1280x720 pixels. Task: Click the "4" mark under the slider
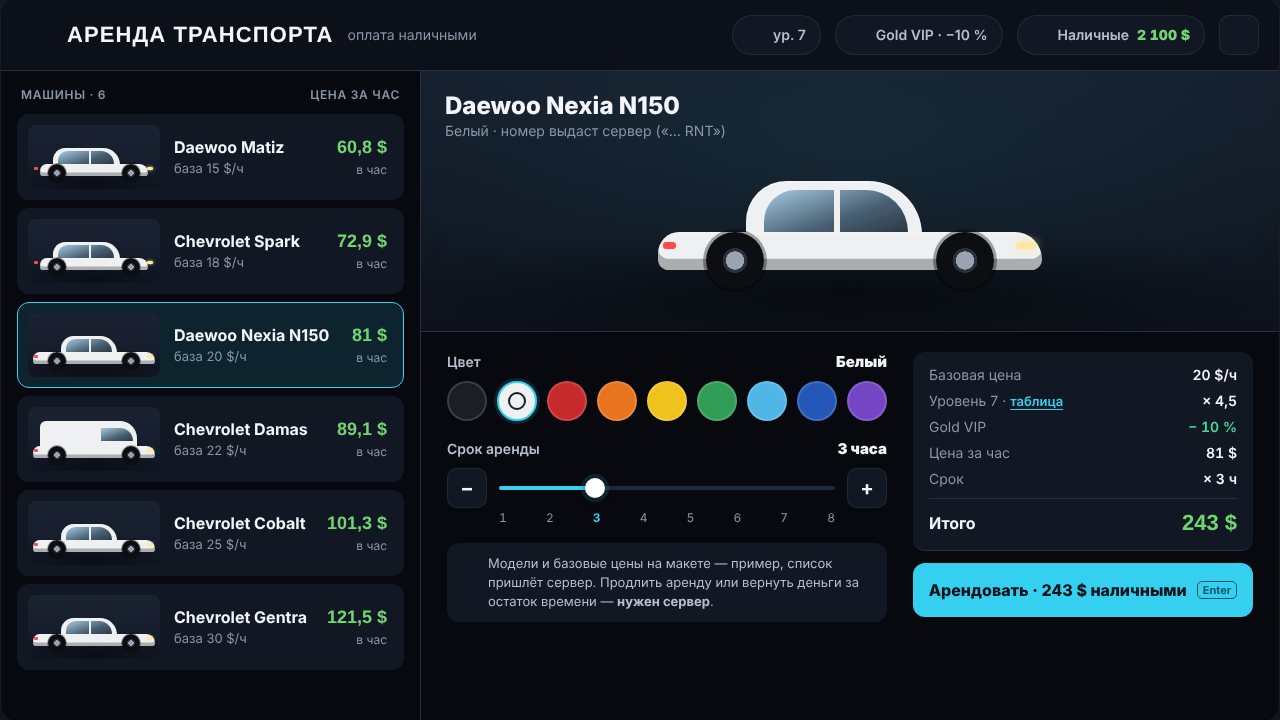coord(644,518)
